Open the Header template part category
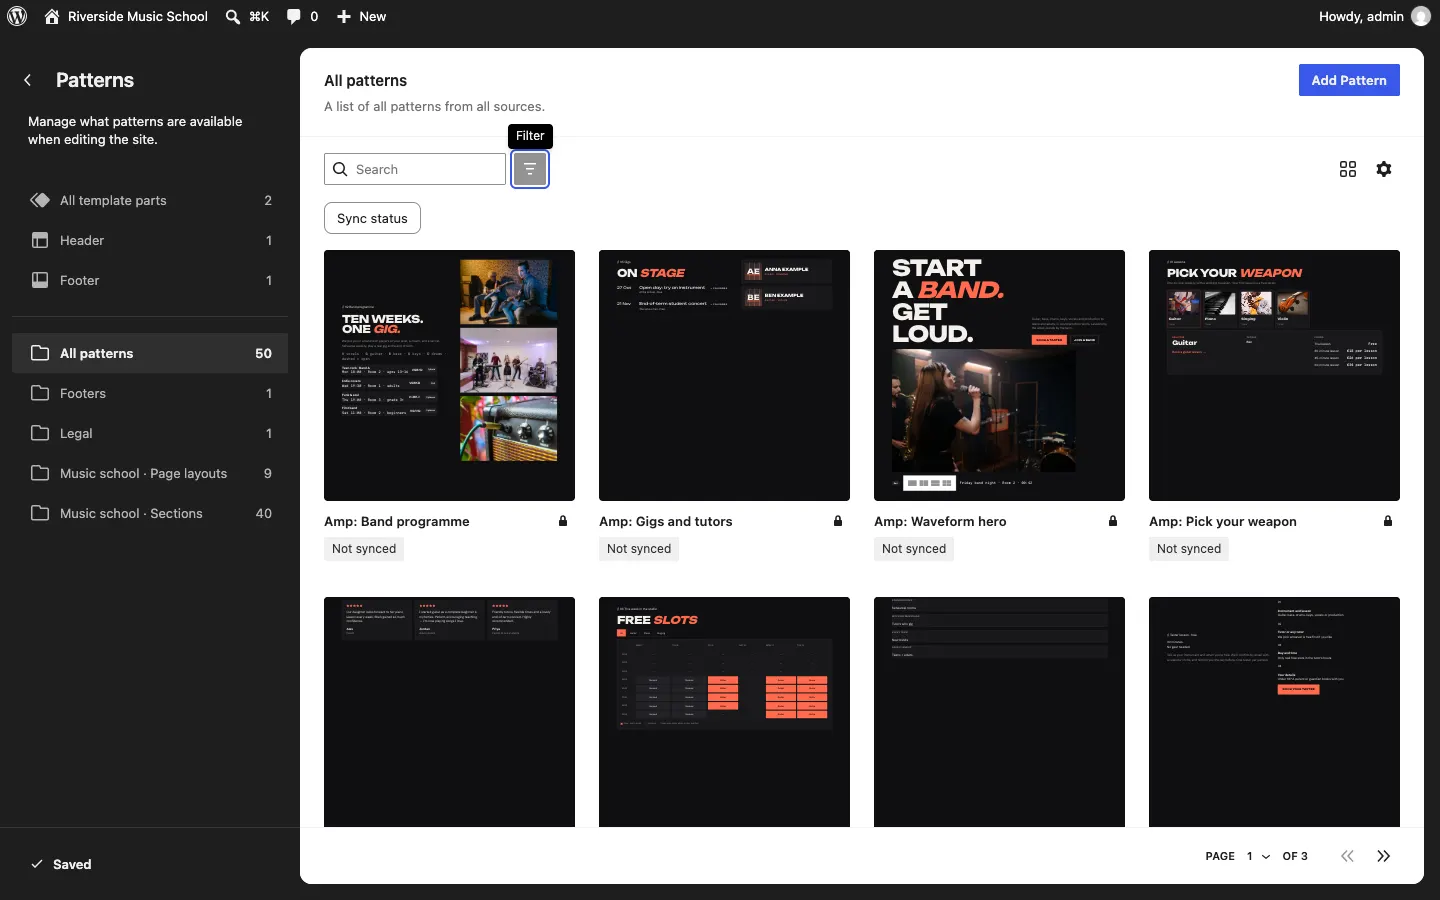 (150, 240)
